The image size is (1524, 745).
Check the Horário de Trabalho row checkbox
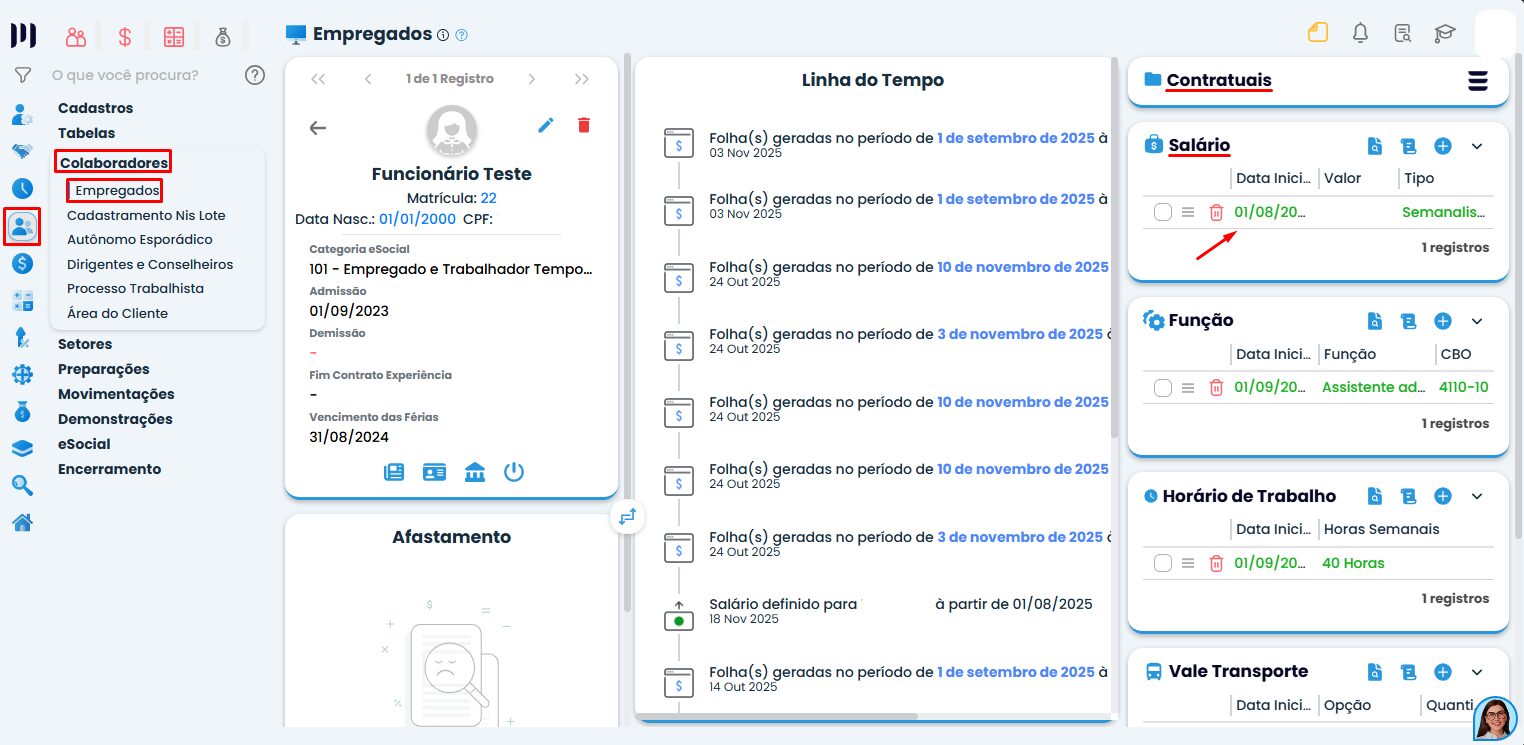[x=1162, y=563]
